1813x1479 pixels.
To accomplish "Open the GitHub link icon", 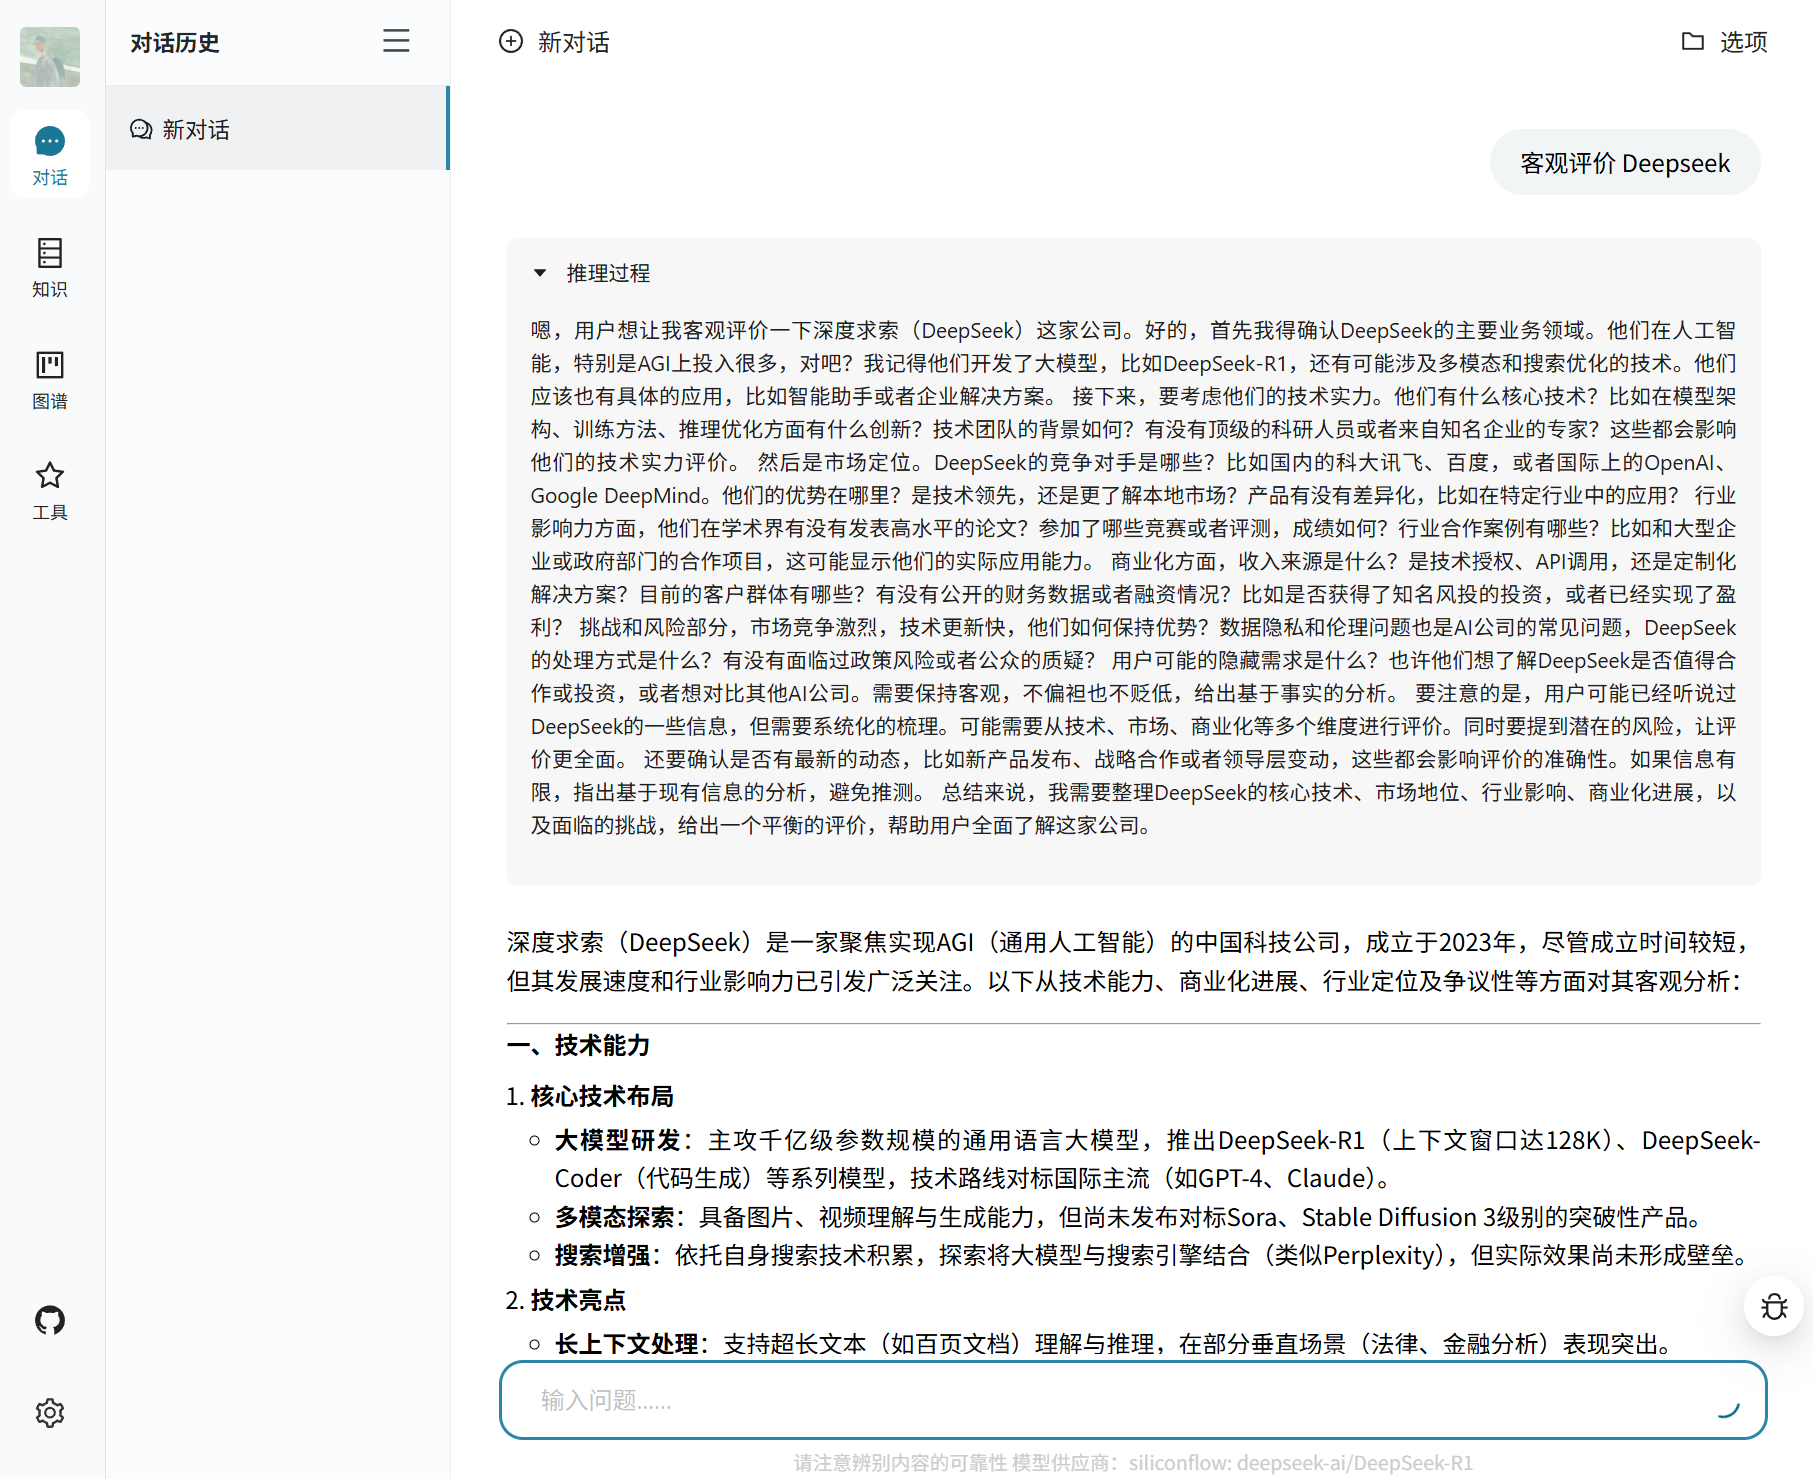I will coord(50,1320).
